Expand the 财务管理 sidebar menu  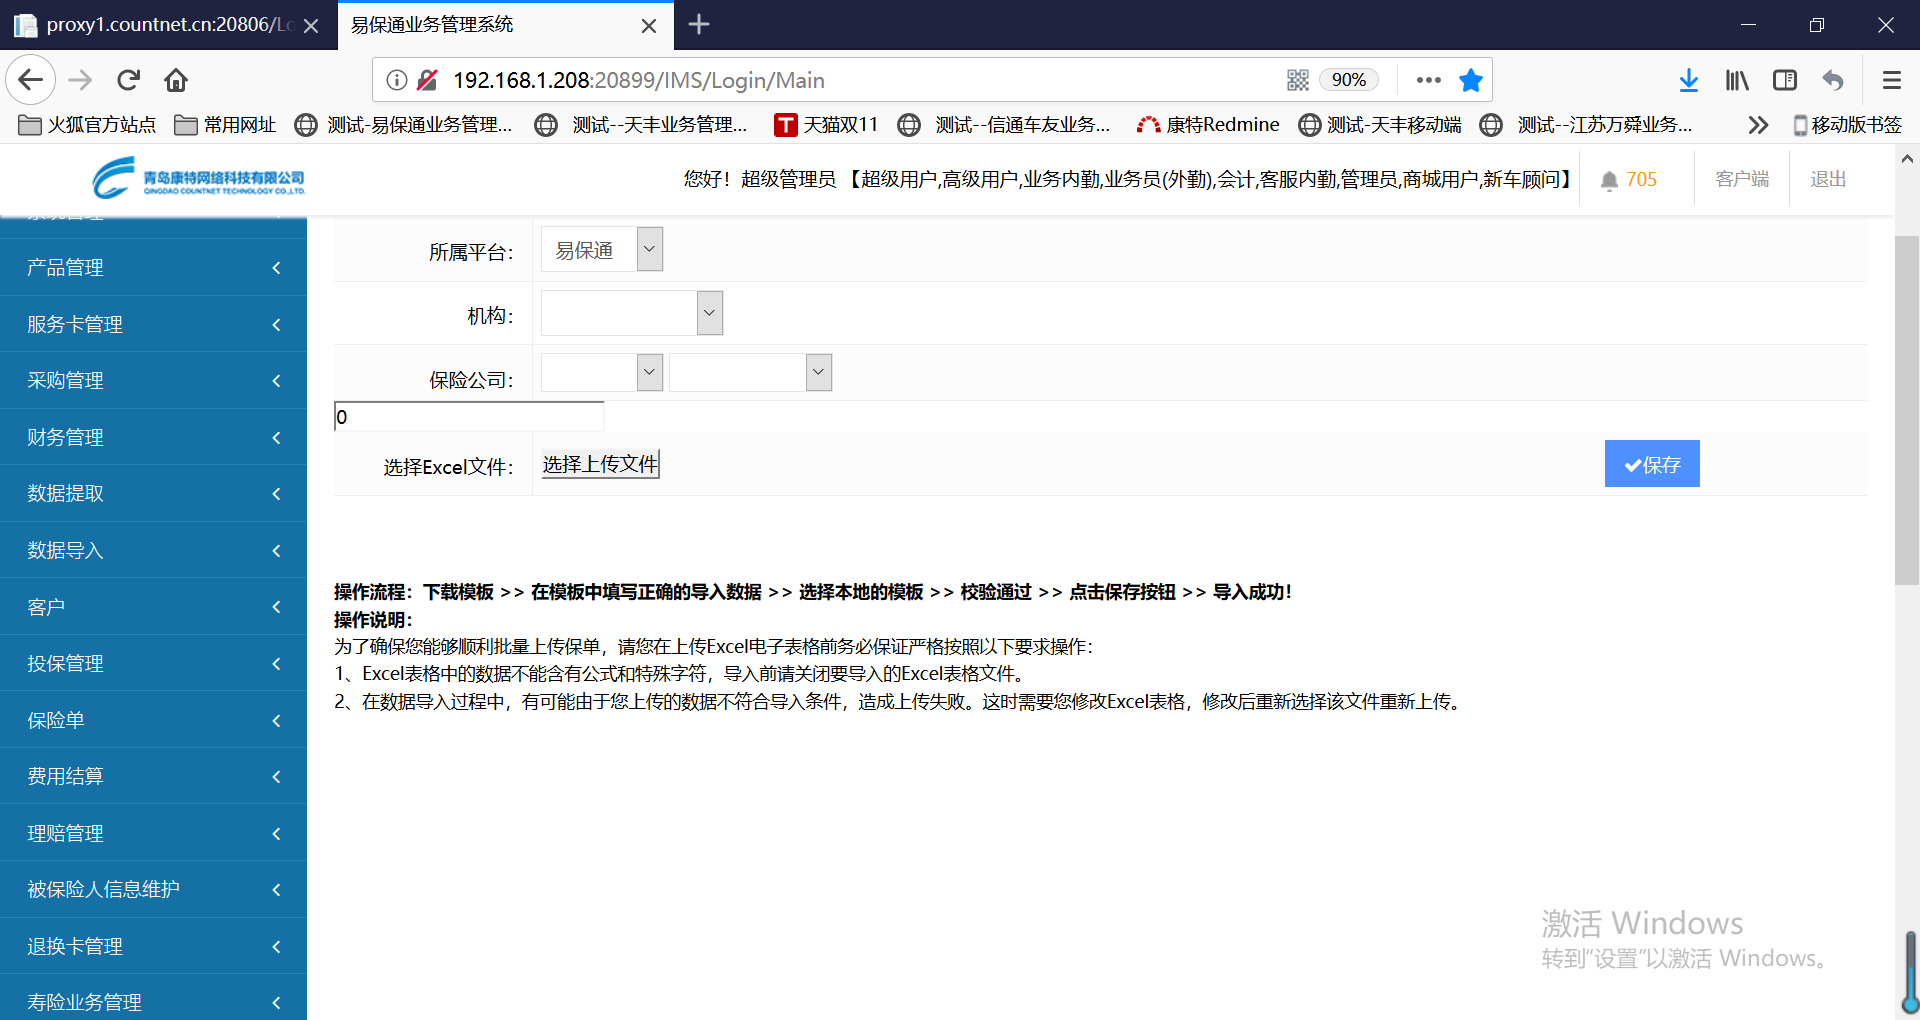[153, 437]
